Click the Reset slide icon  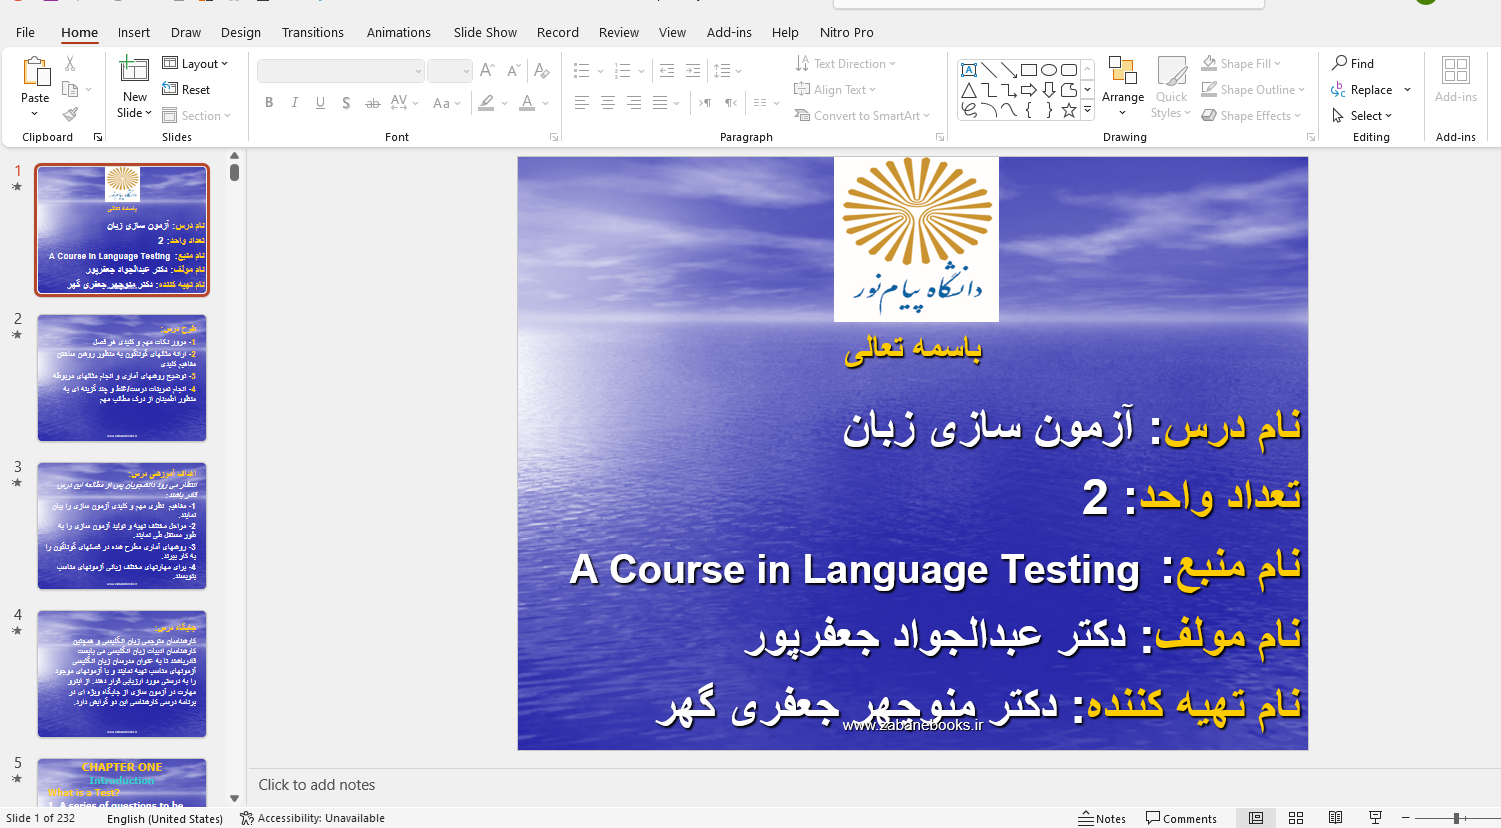tap(170, 89)
